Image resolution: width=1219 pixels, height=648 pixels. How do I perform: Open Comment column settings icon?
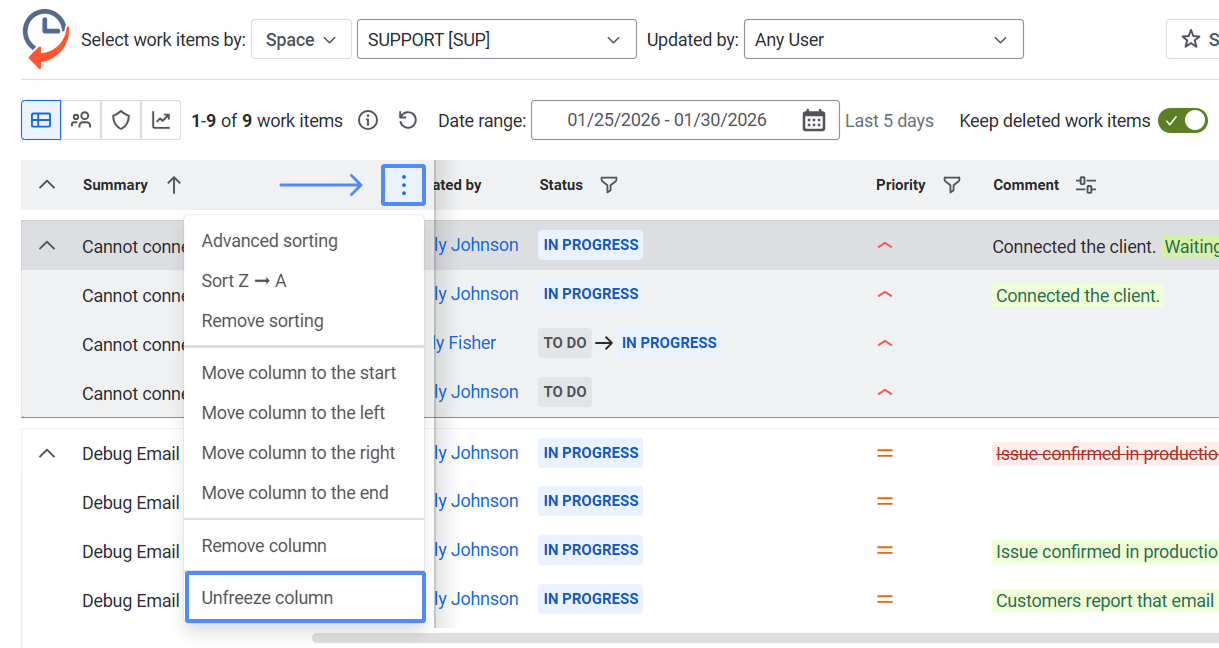point(1085,185)
